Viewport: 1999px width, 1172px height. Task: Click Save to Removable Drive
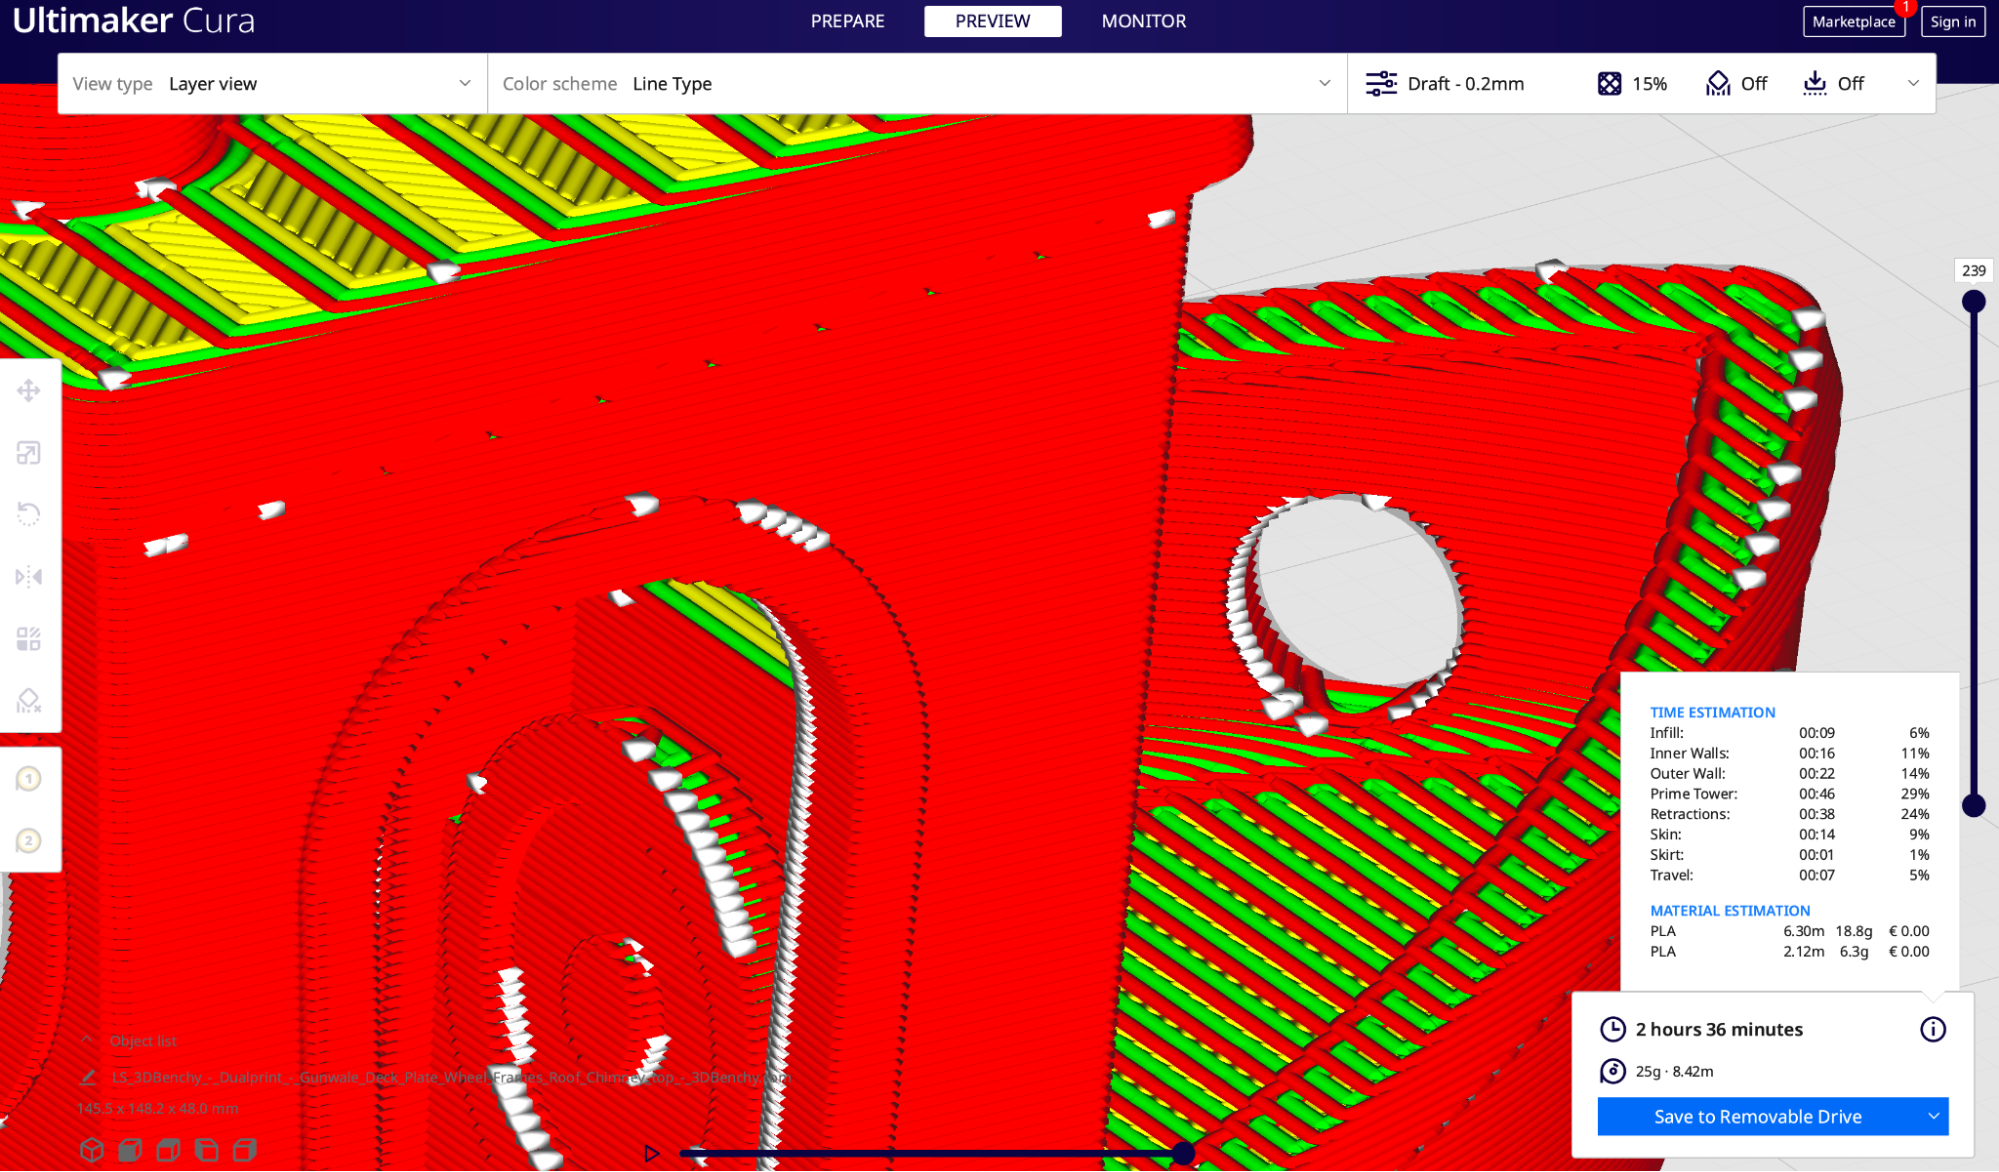(x=1757, y=1116)
